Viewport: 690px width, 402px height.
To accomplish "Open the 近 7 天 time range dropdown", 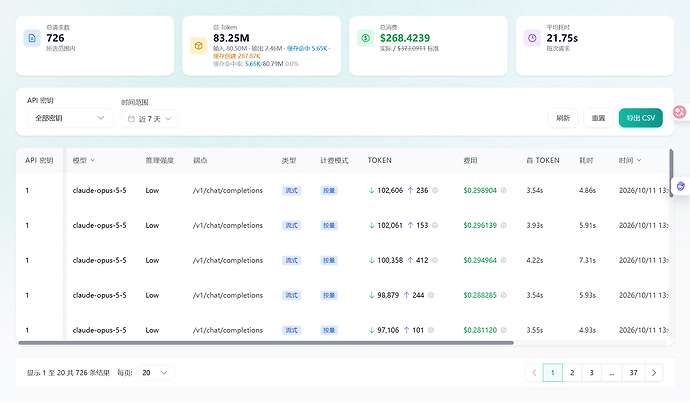I will 150,119.
